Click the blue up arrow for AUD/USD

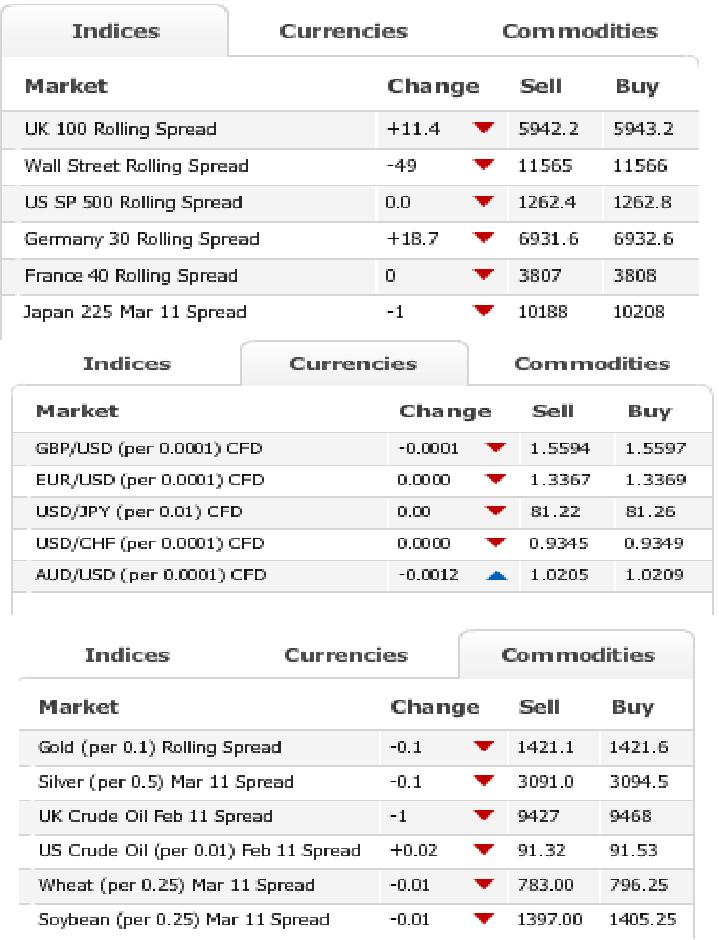[x=497, y=576]
